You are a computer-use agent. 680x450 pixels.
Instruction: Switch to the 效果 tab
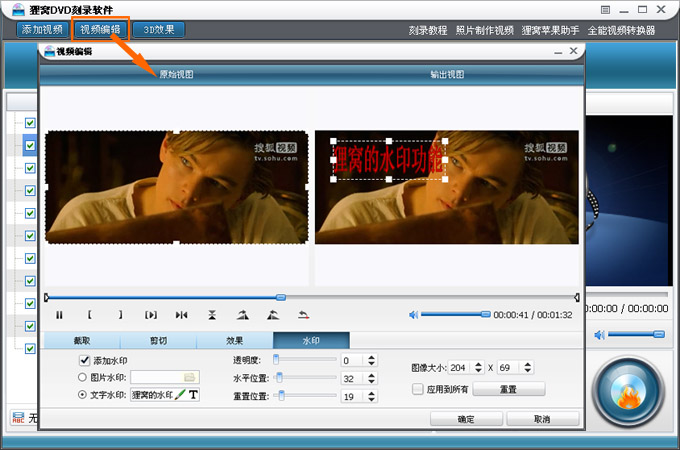pos(235,341)
